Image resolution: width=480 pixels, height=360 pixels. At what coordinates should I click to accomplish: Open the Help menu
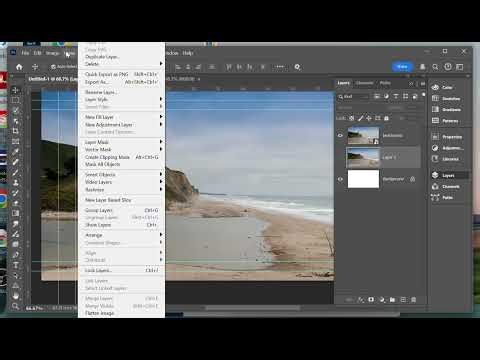[x=188, y=53]
